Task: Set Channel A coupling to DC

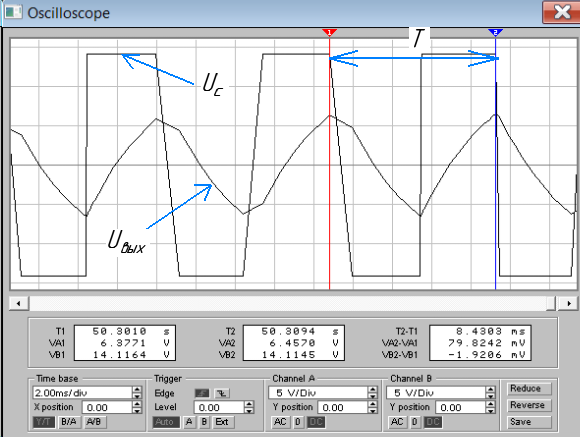Action: point(316,422)
